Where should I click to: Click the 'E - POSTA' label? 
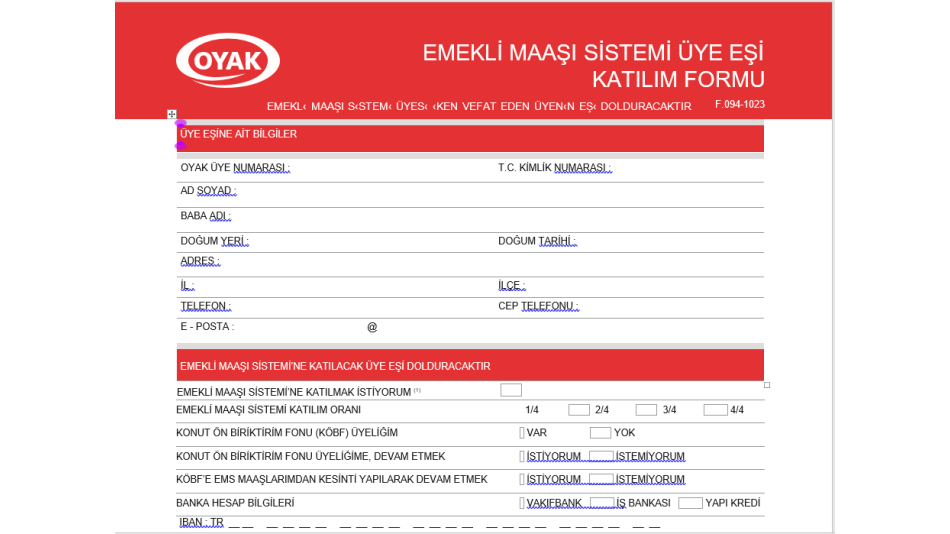pos(207,327)
